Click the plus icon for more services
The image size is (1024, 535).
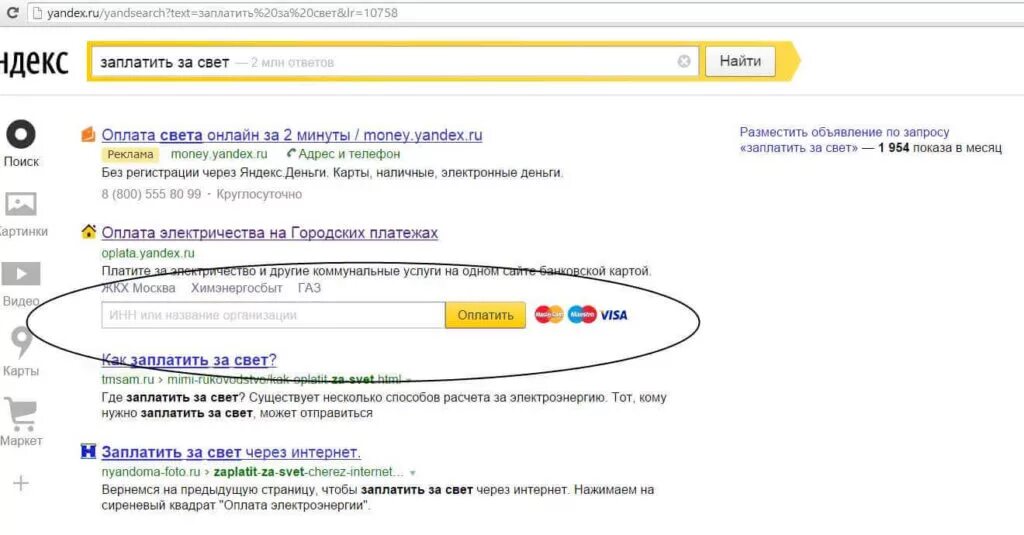21,483
